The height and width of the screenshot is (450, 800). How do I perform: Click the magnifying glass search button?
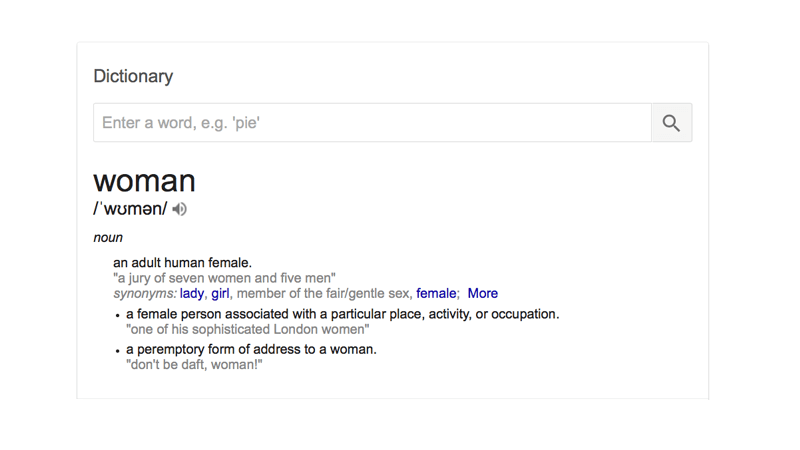671,123
